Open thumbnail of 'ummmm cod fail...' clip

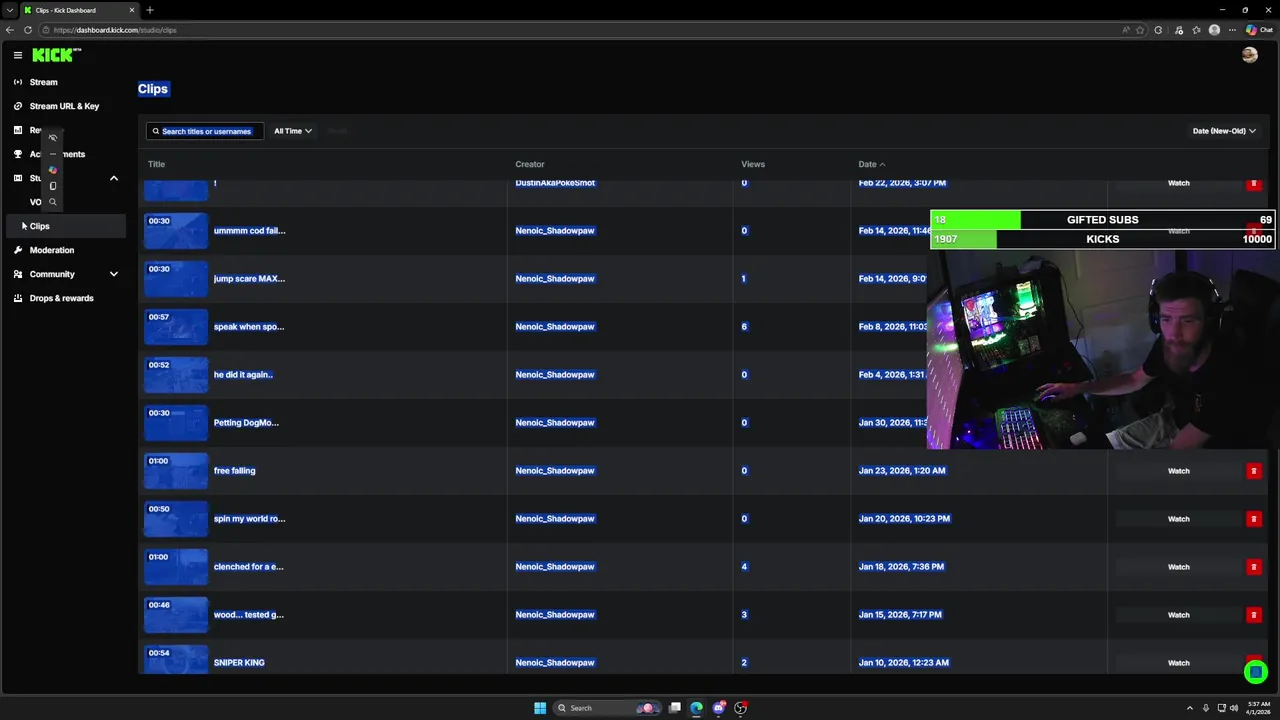coord(176,231)
